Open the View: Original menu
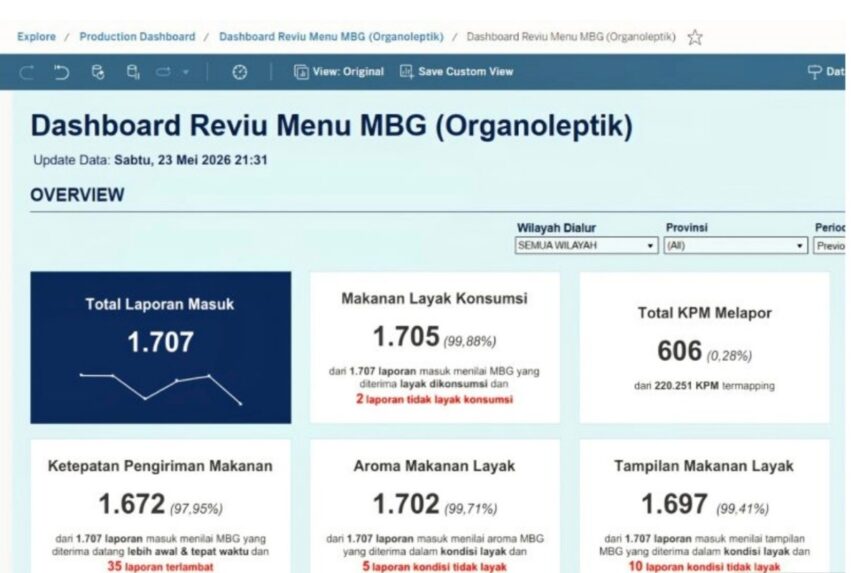 pyautogui.click(x=338, y=72)
